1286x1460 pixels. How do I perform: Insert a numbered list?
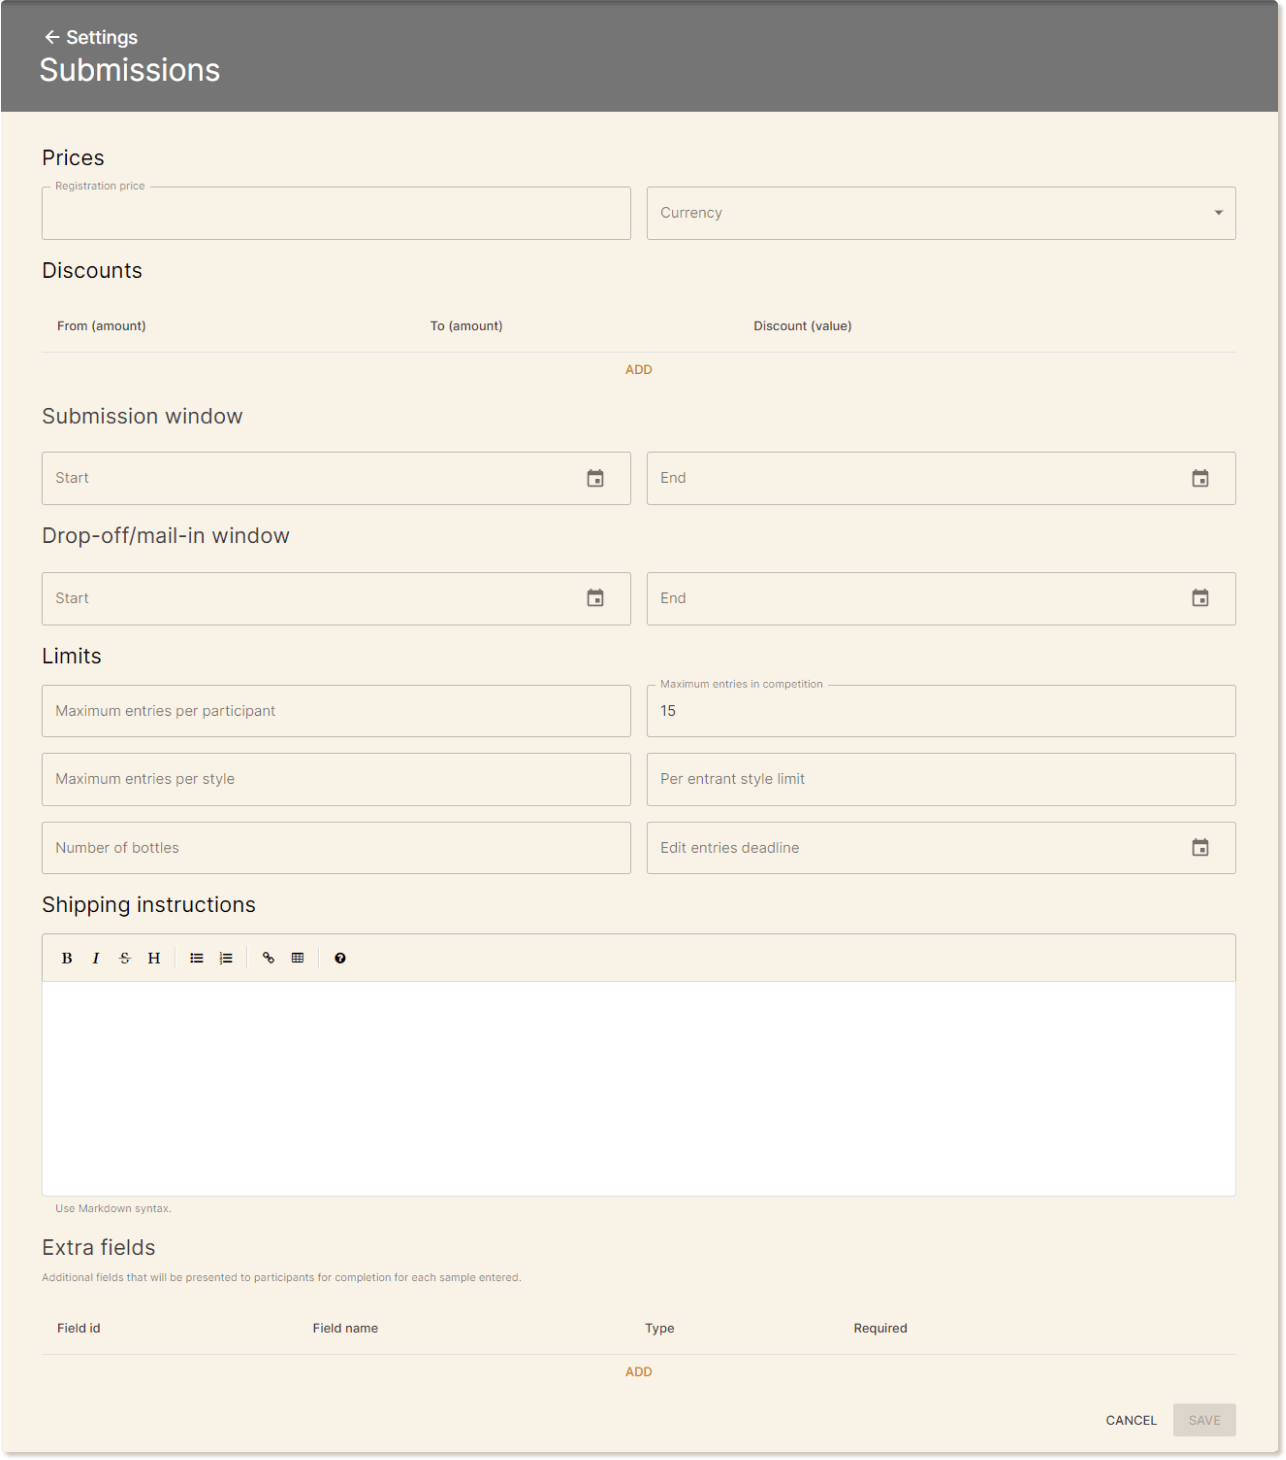point(226,958)
